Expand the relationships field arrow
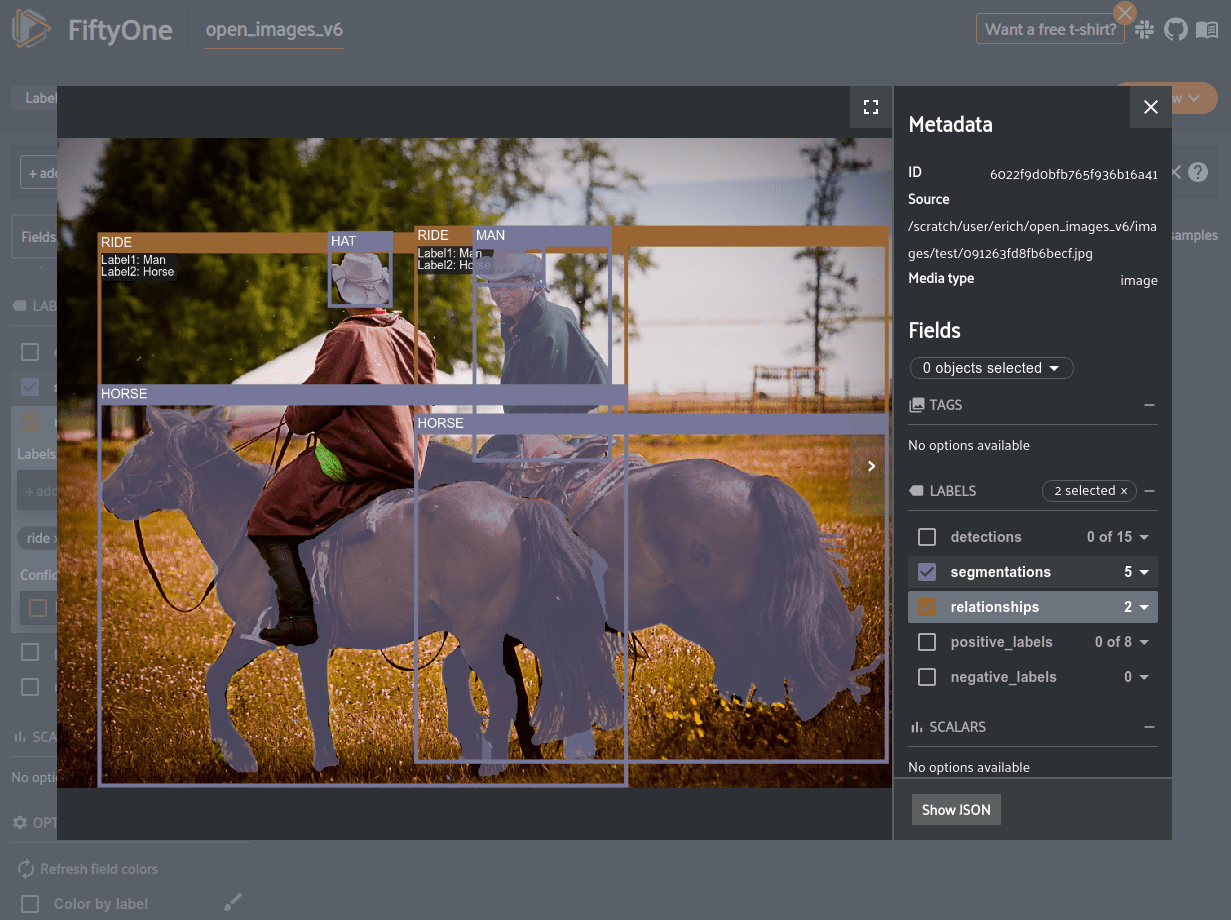 pos(1144,607)
